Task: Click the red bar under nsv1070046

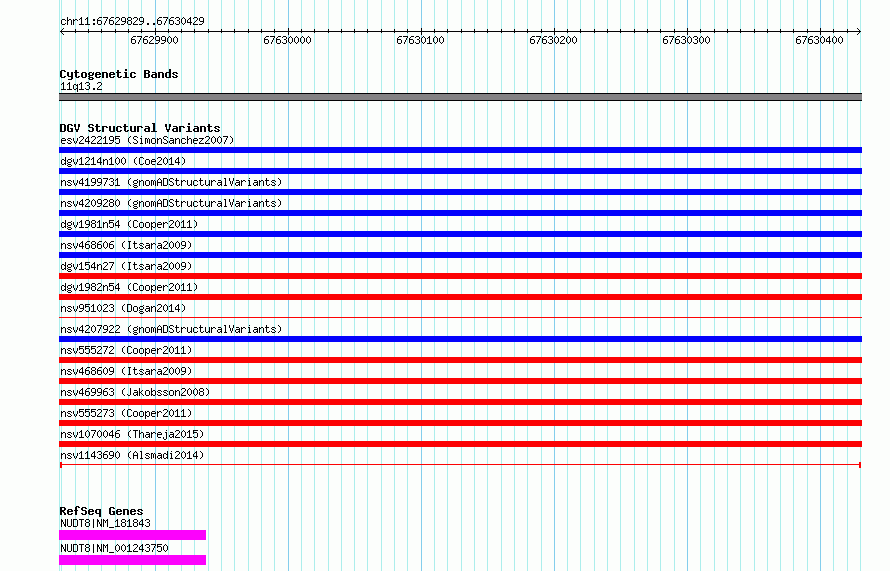Action: point(460,444)
